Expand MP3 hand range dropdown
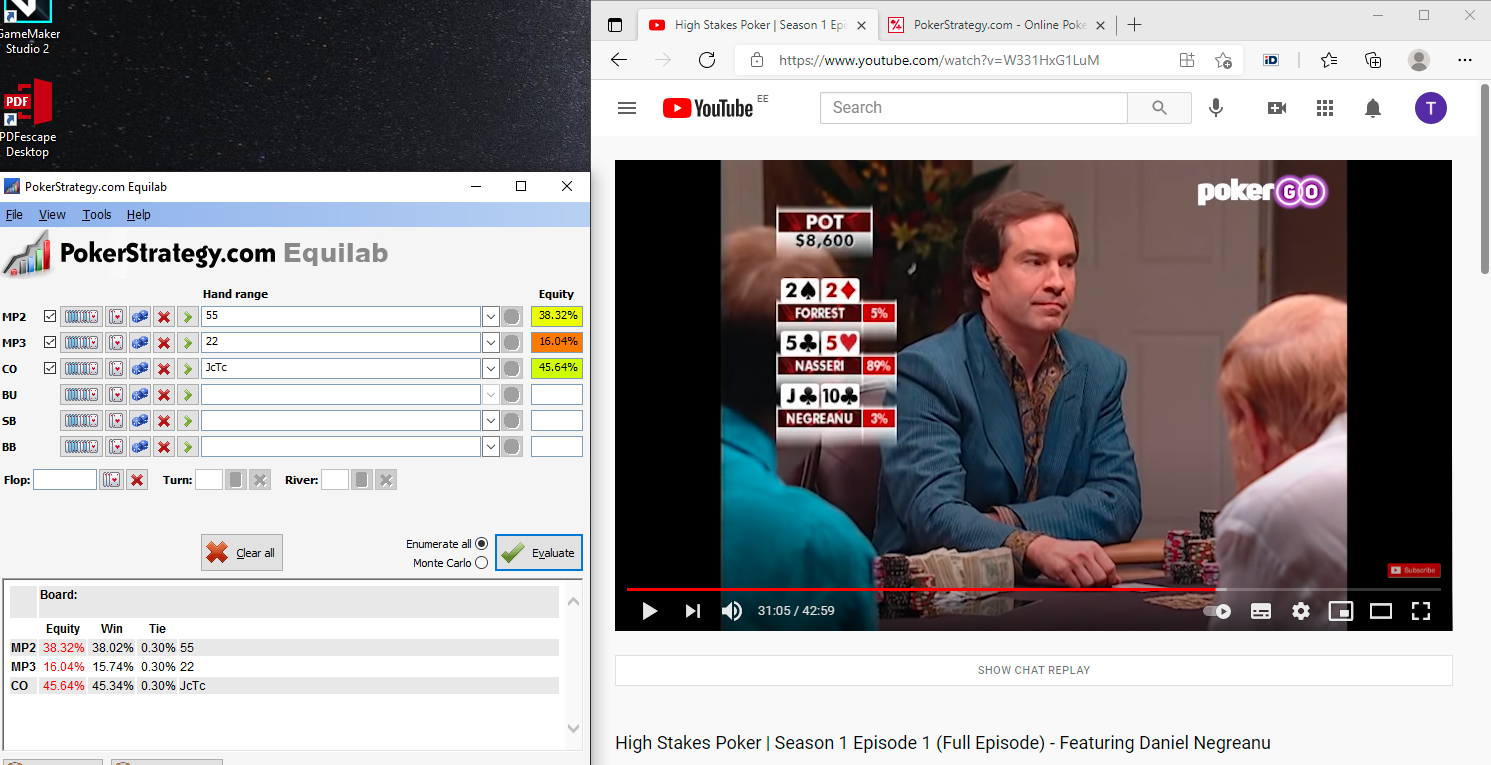This screenshot has height=765, width=1491. (490, 342)
